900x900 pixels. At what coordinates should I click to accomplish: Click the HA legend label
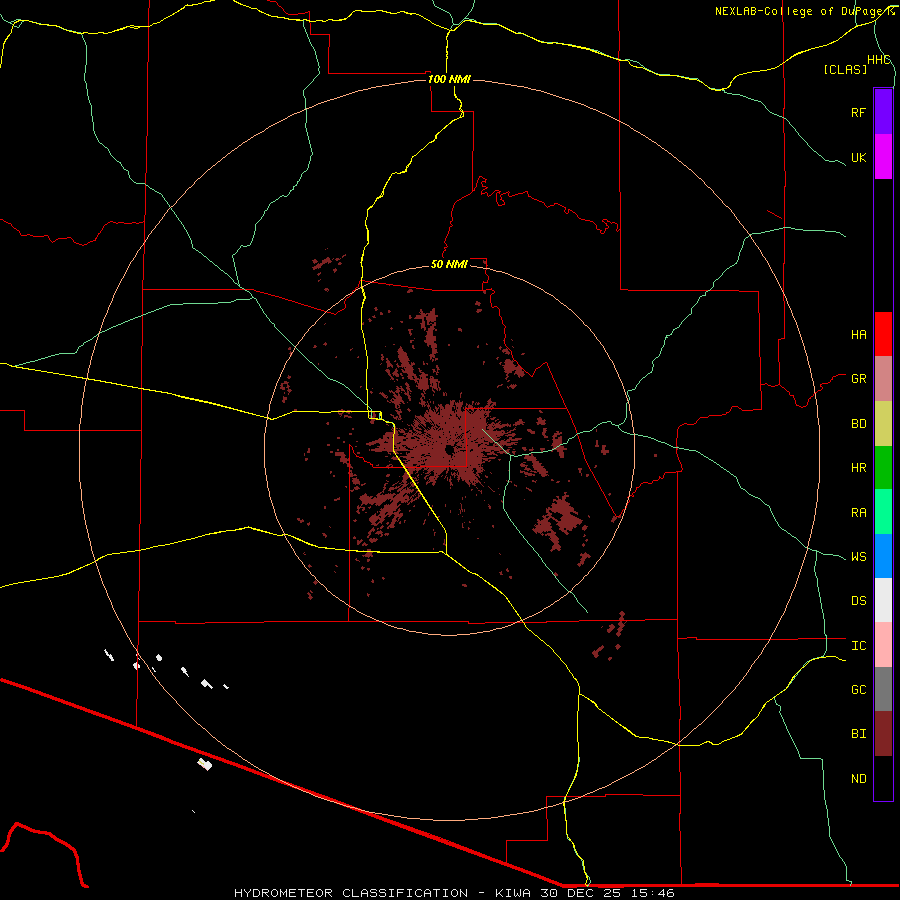point(858,335)
